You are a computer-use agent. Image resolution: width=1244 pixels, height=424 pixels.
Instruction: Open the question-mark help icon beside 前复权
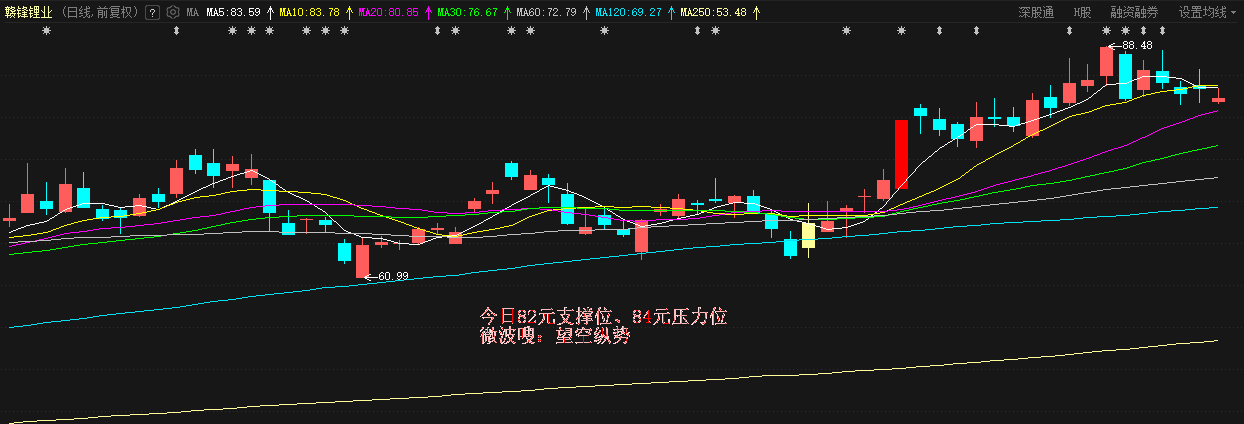point(152,13)
